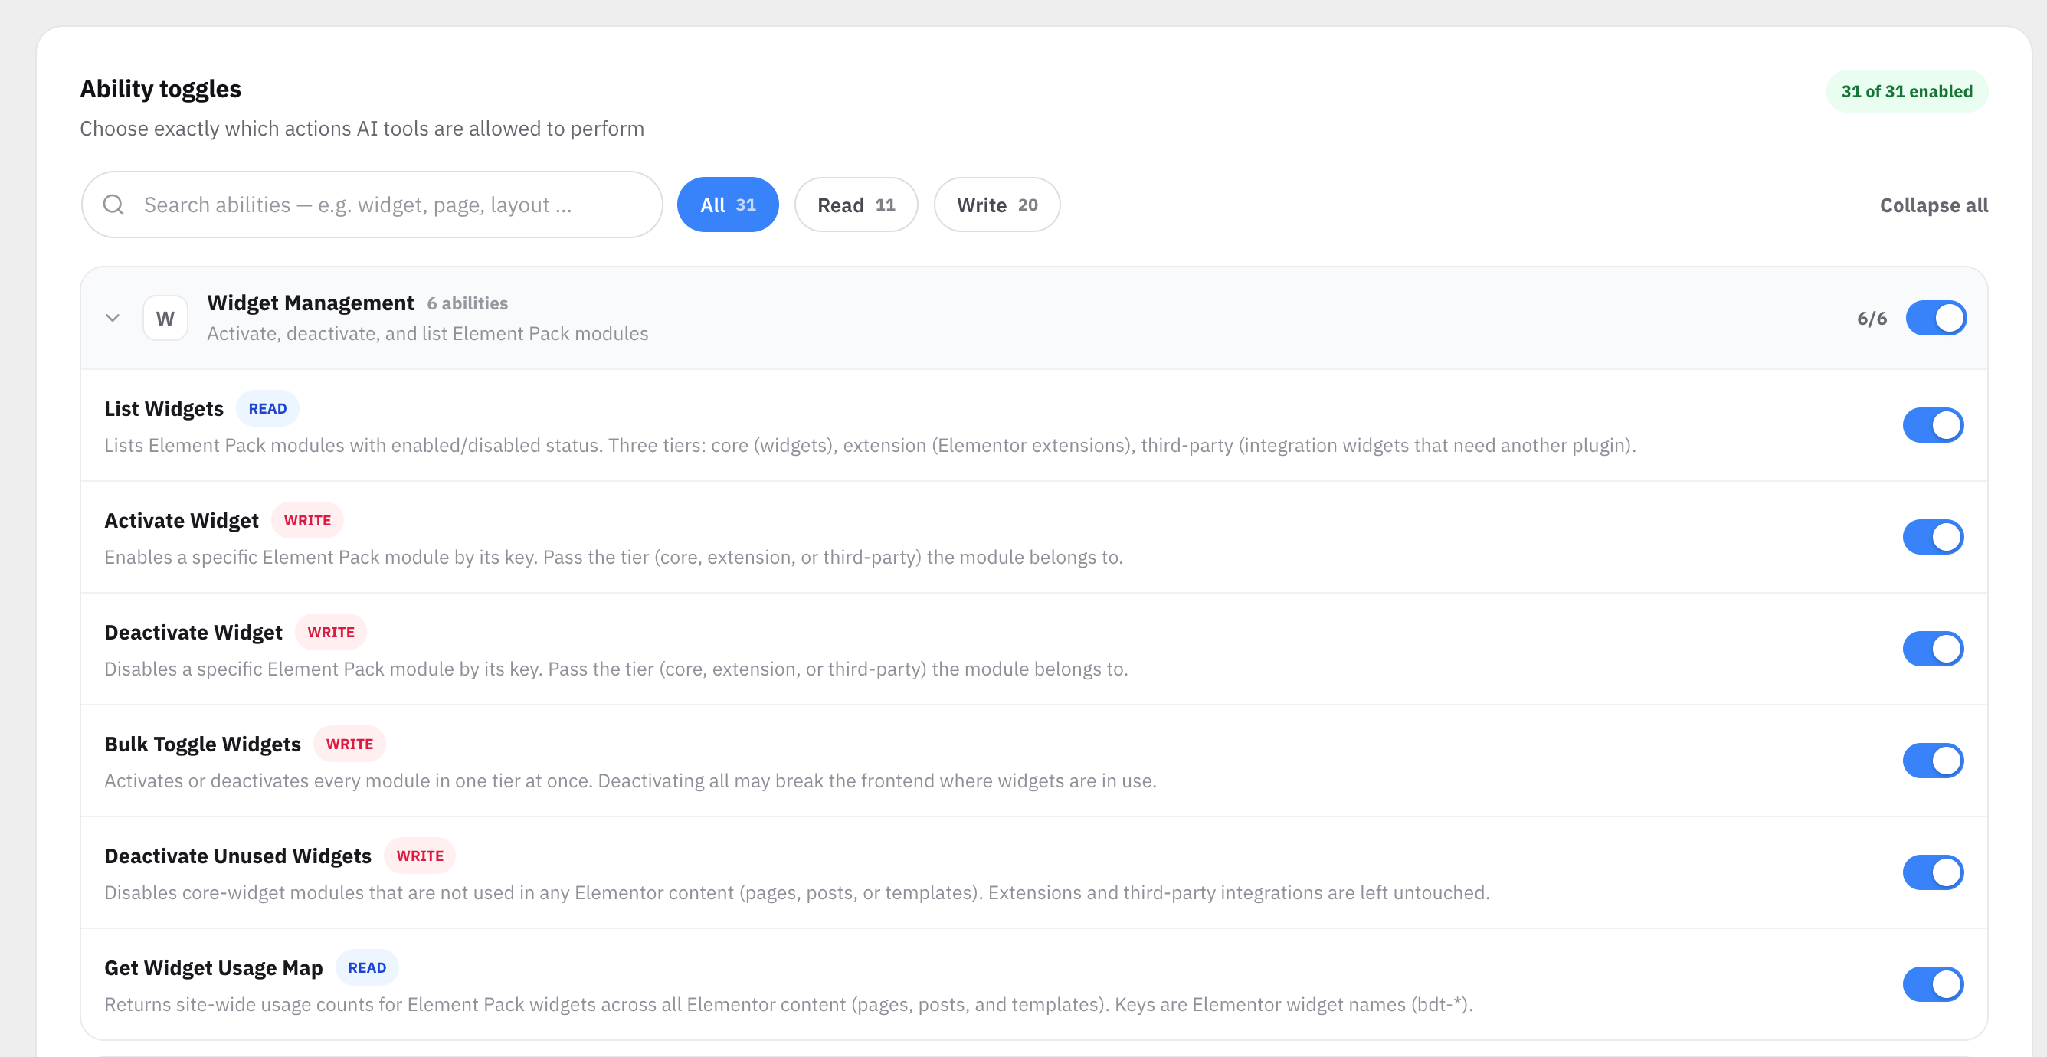Click WRITE badge beside Deactivate Unused Widgets
This screenshot has width=2047, height=1057.
420,856
